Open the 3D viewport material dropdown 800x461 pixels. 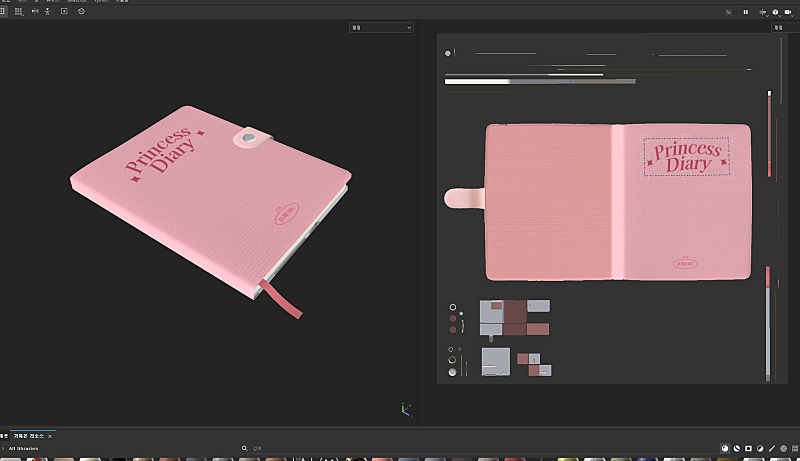[x=381, y=28]
